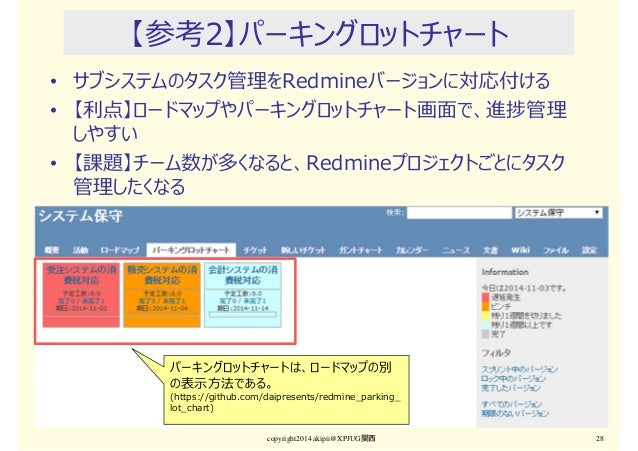638x451 pixels.
Task: Click progress bar in 会計システム card
Action: click(x=243, y=315)
